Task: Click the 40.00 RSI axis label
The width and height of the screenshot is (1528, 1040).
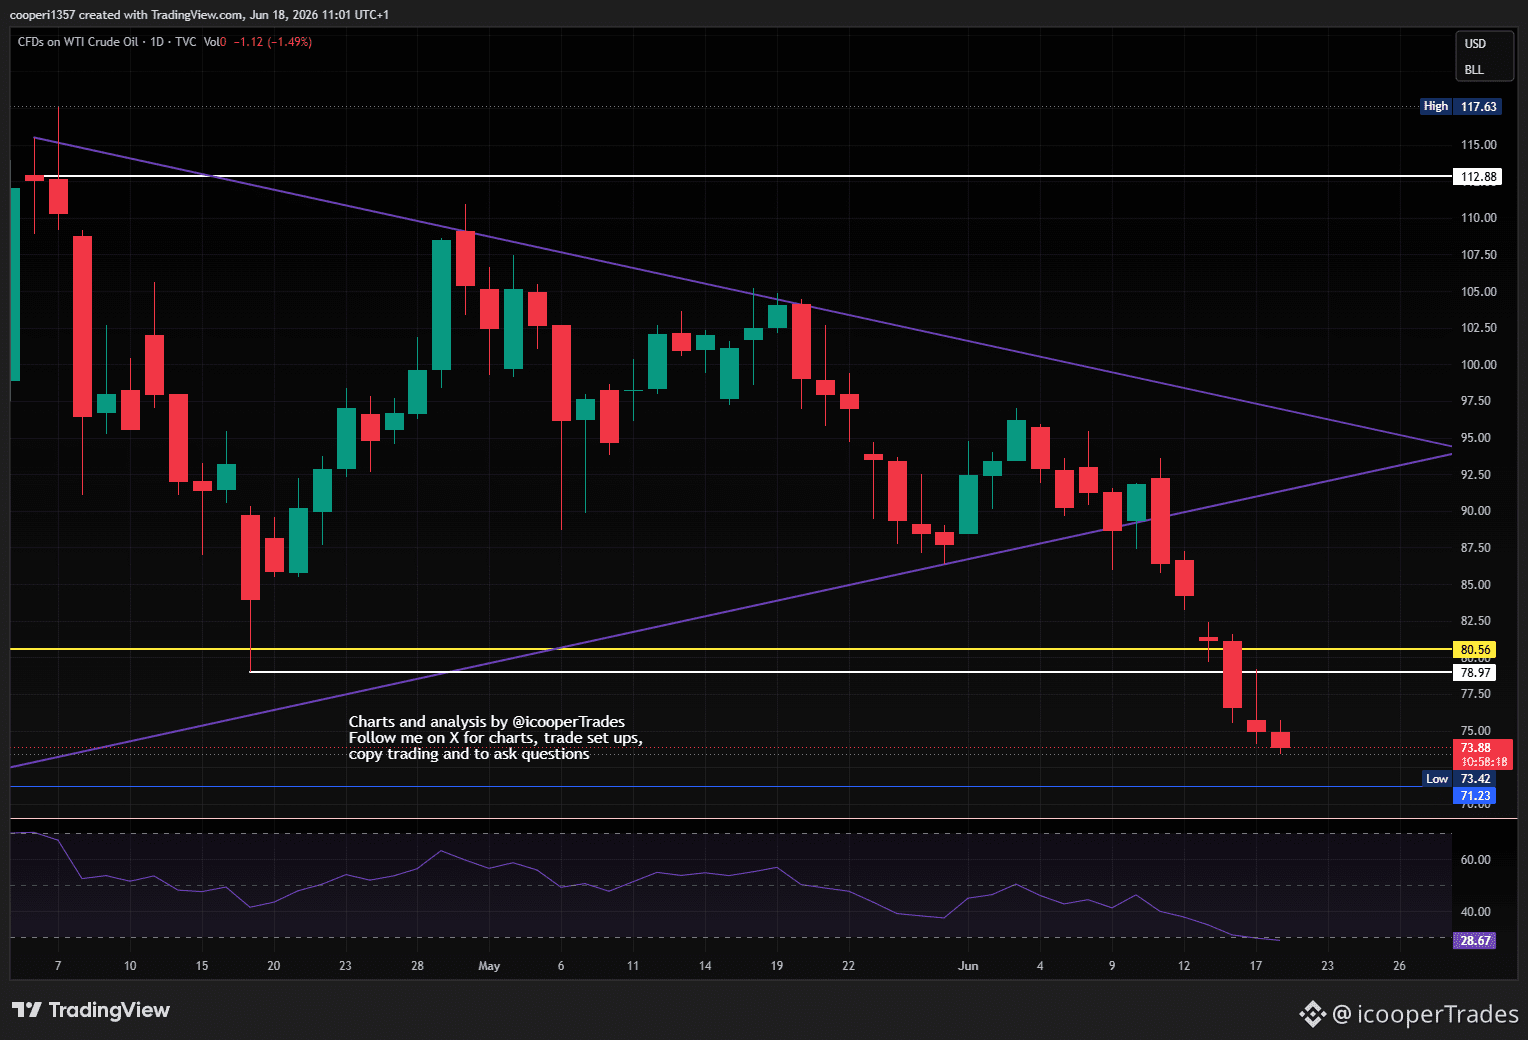Action: point(1475,912)
